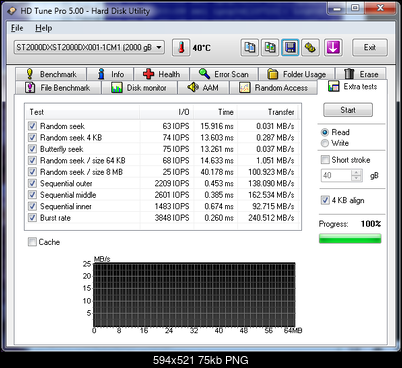
Task: Minimize the HD Tune Pro window
Action: coord(337,8)
